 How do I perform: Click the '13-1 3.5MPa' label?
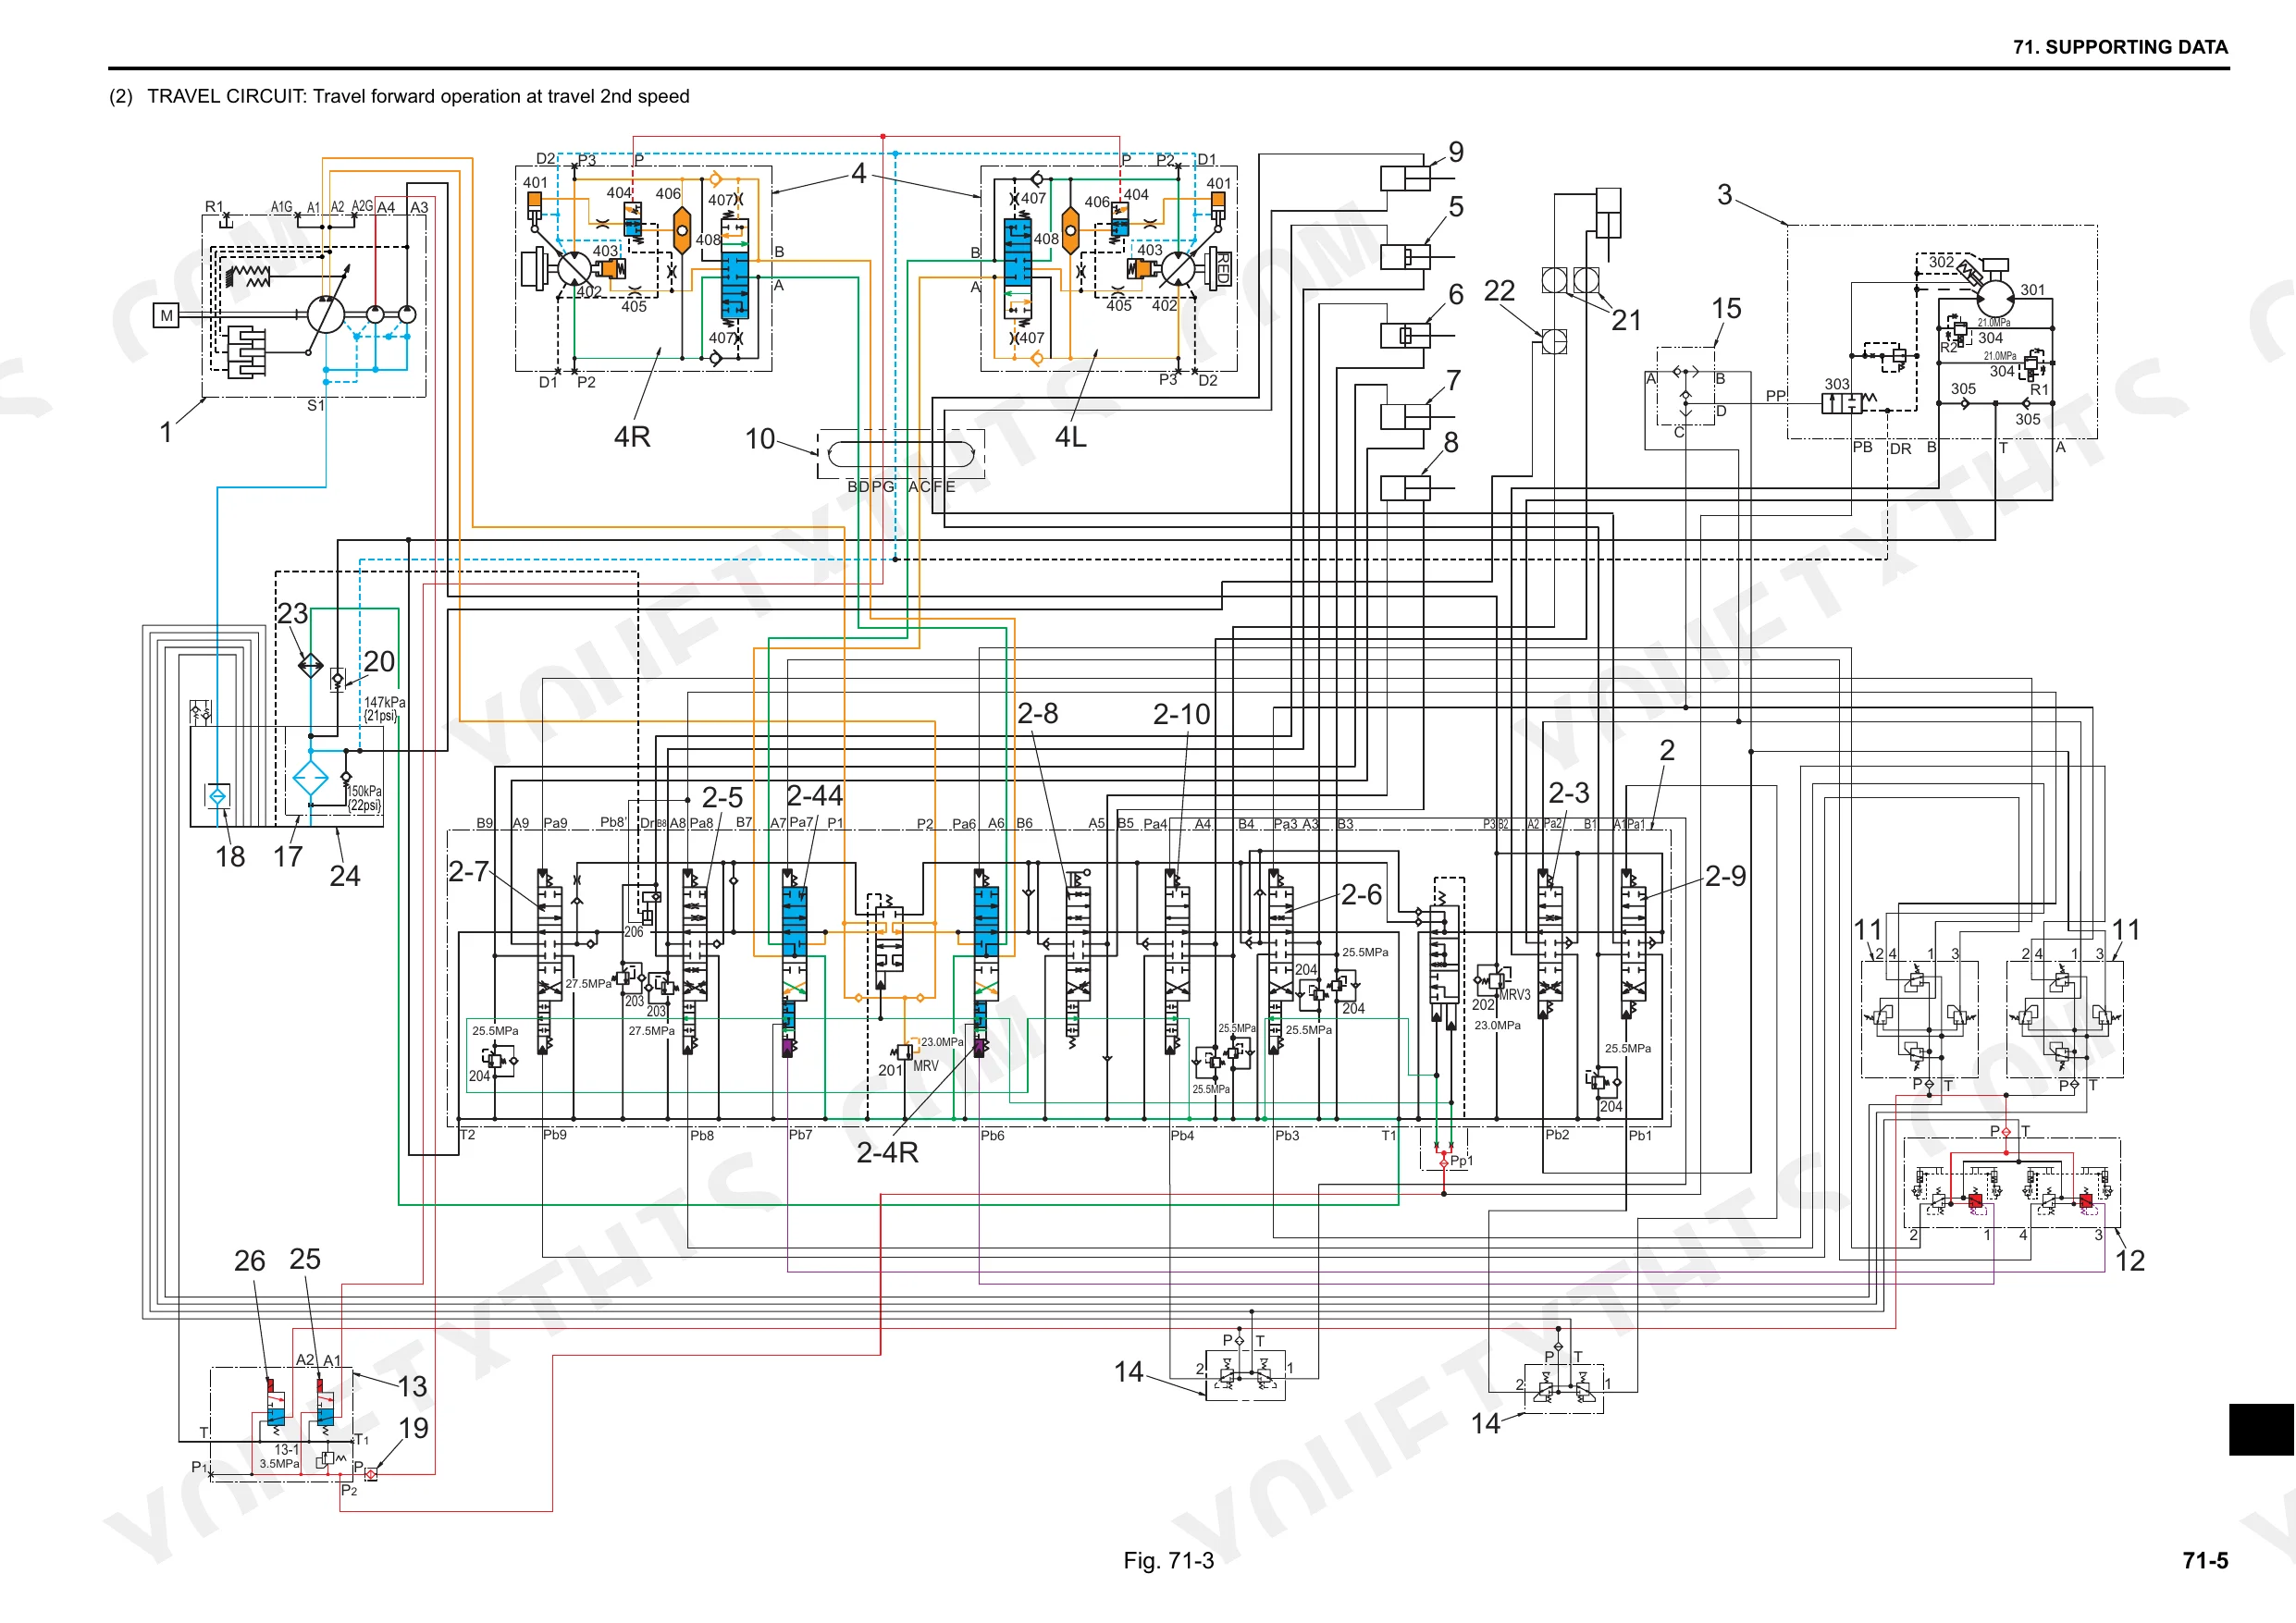pos(280,1456)
